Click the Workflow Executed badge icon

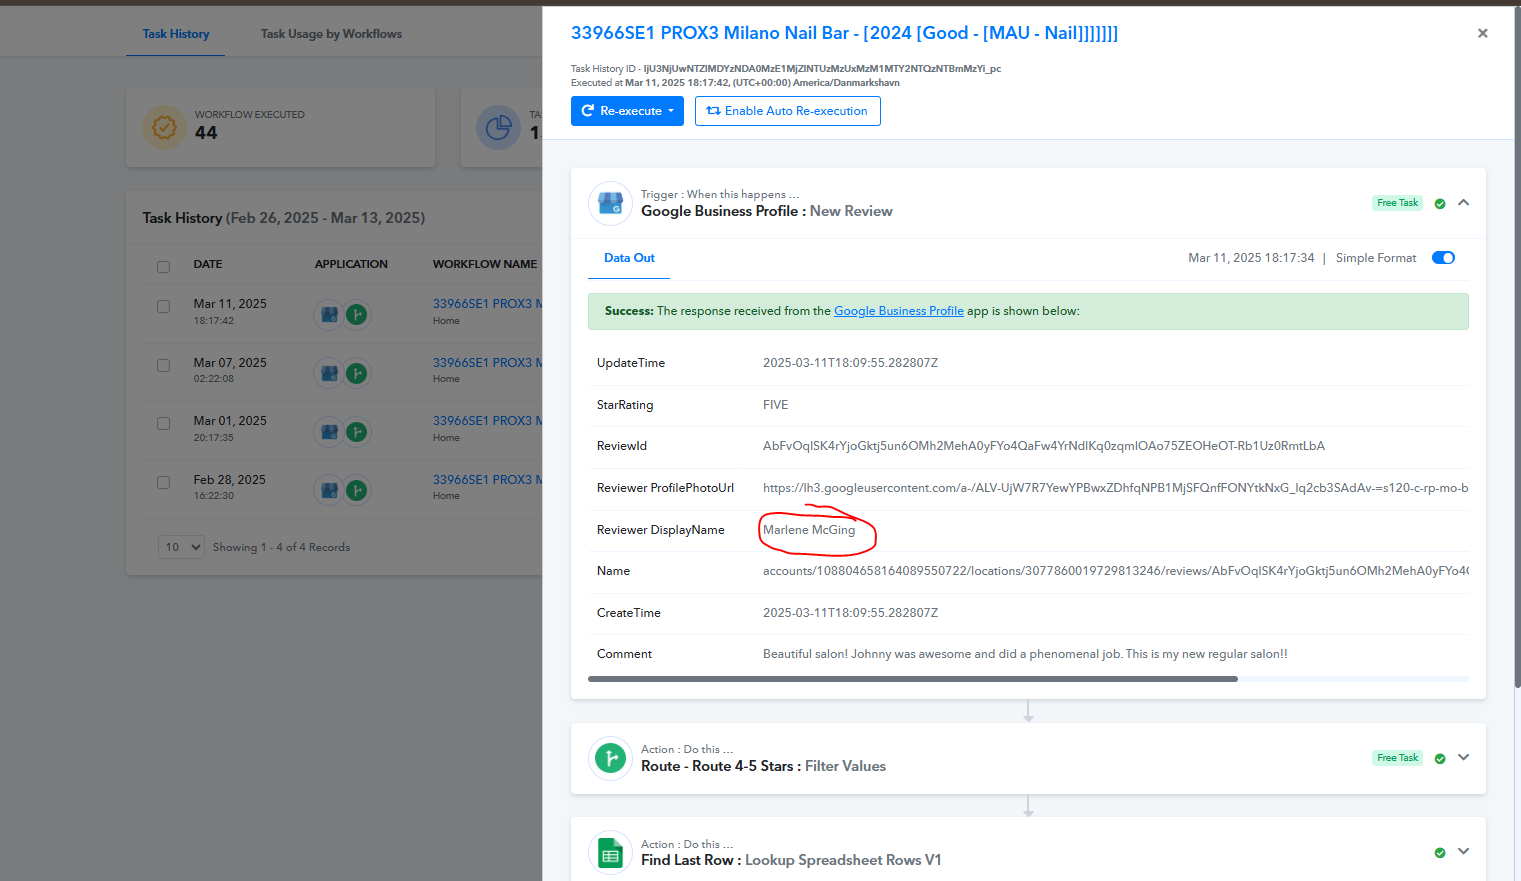point(164,127)
